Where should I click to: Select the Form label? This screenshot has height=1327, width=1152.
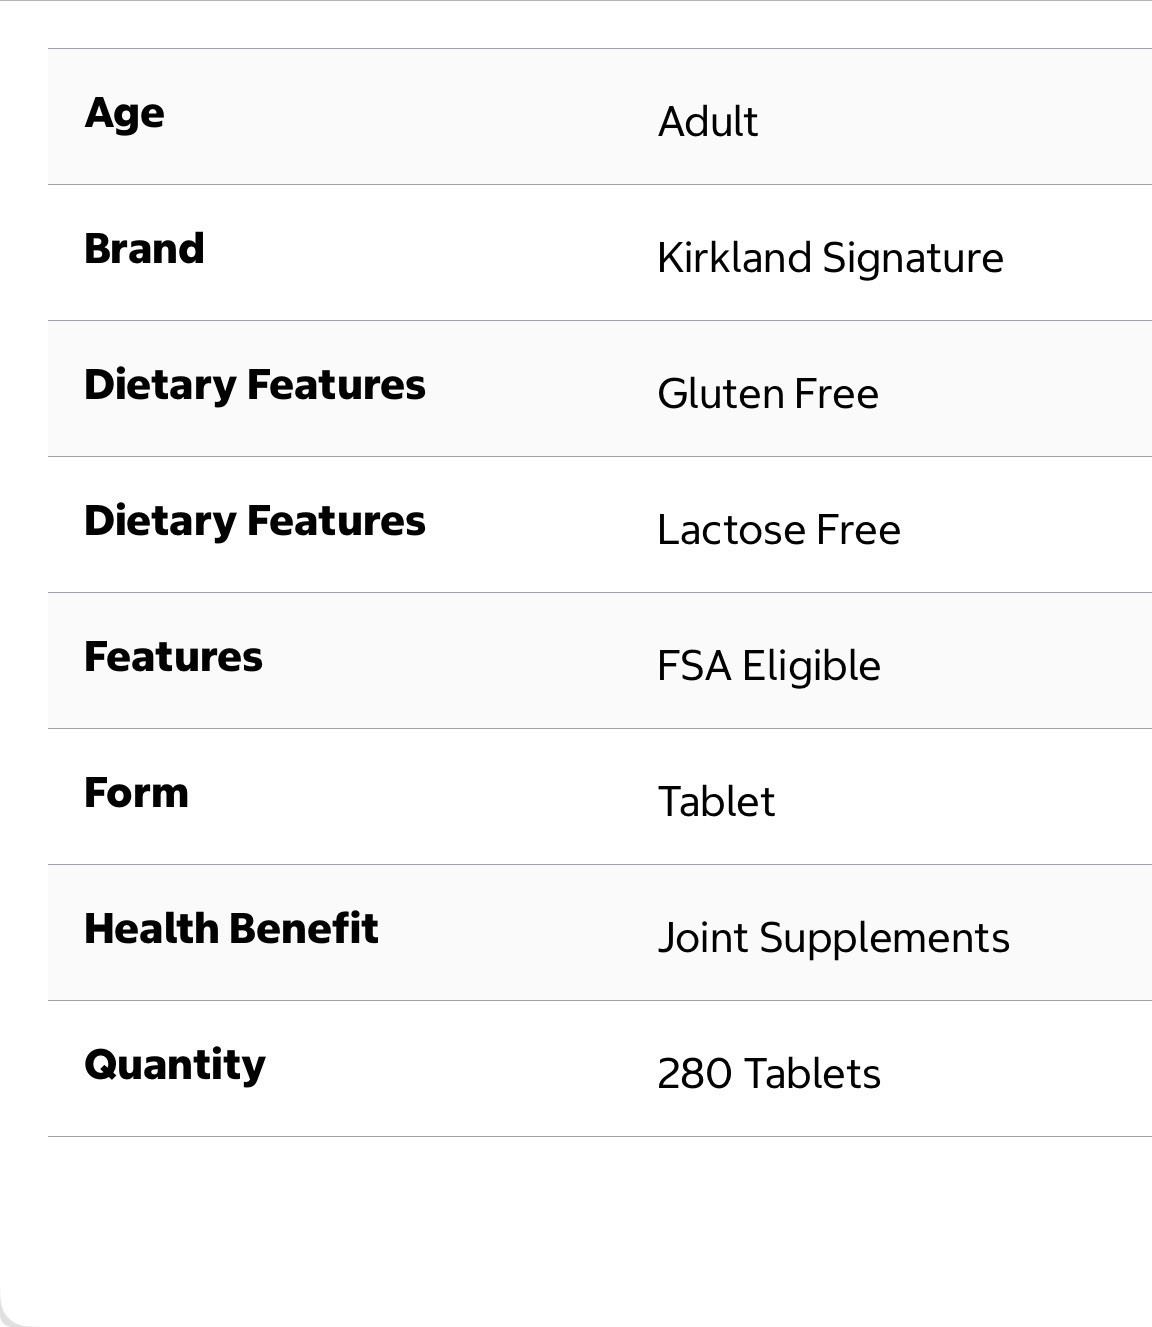tap(136, 793)
